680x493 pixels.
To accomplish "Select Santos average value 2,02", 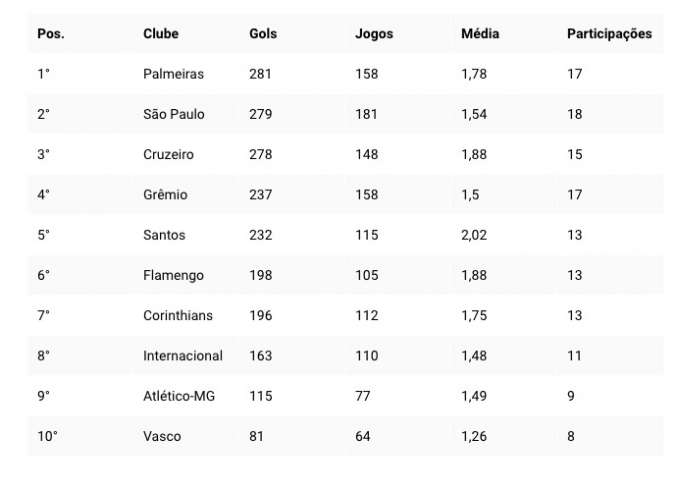I will coord(474,235).
